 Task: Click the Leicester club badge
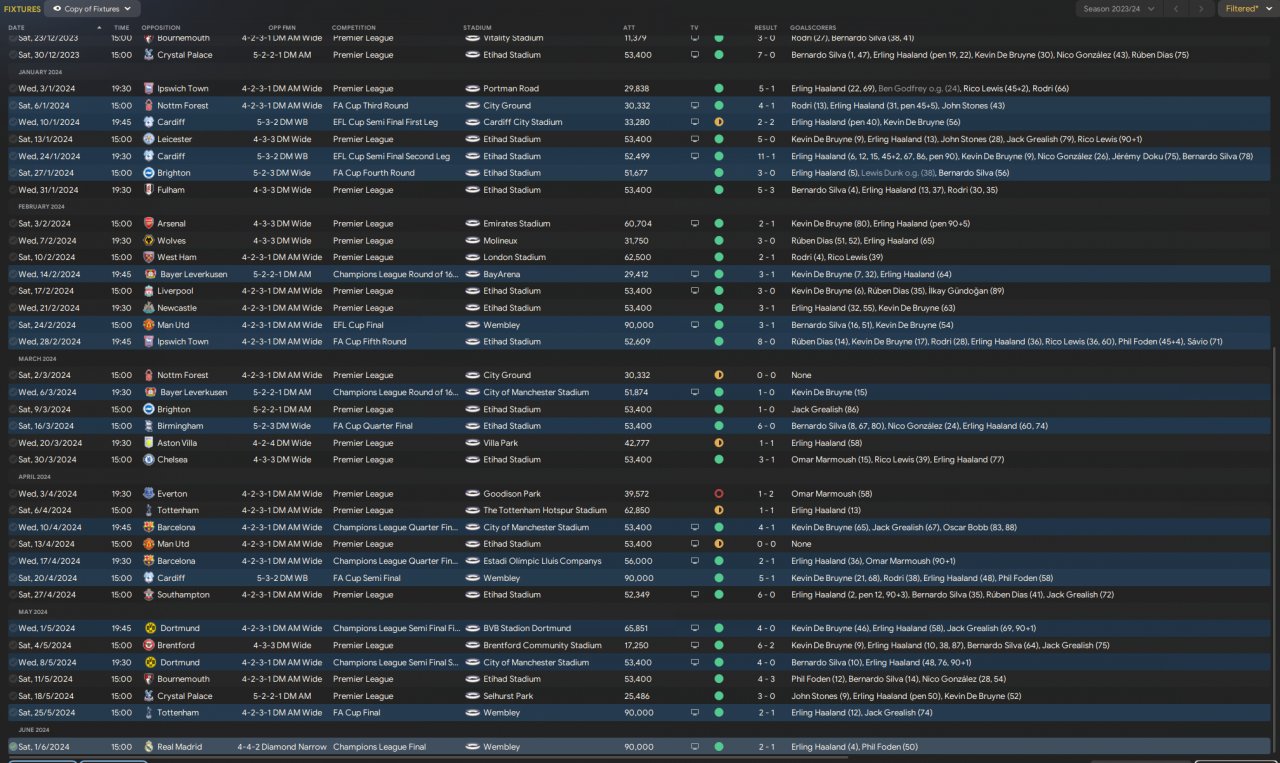pos(149,139)
